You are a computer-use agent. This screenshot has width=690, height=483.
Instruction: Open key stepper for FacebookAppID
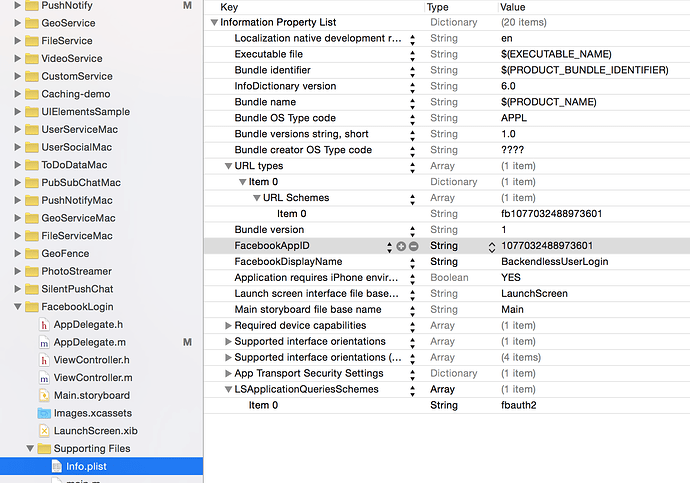[x=389, y=247]
